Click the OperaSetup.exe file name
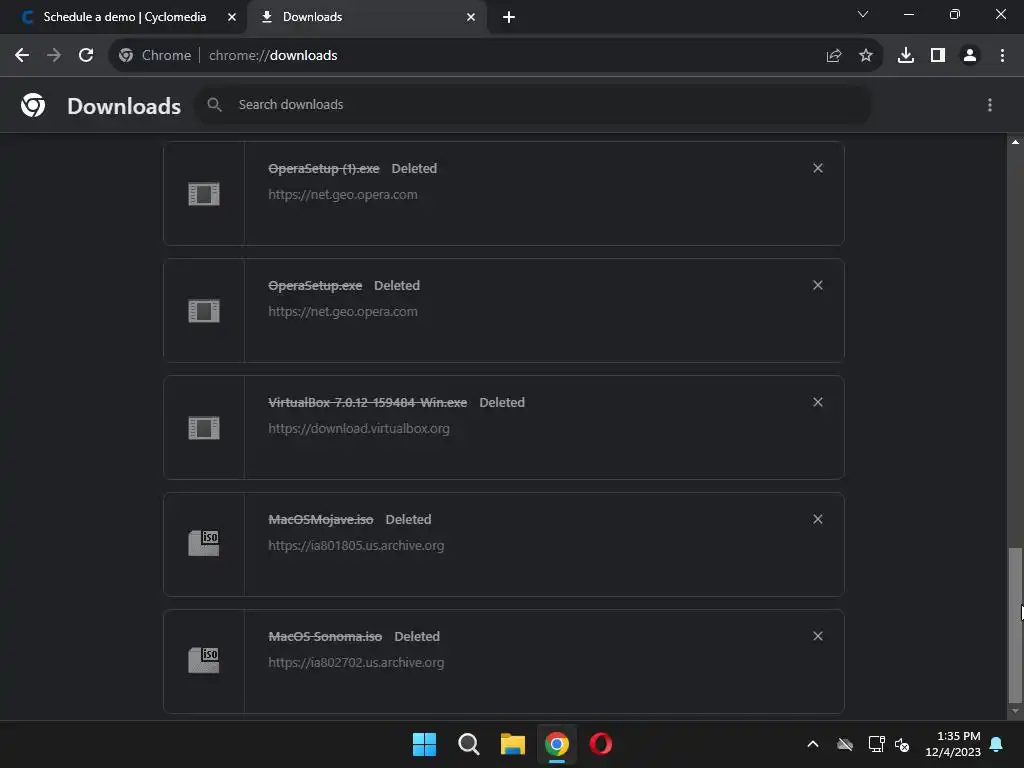1024x768 pixels. [315, 285]
